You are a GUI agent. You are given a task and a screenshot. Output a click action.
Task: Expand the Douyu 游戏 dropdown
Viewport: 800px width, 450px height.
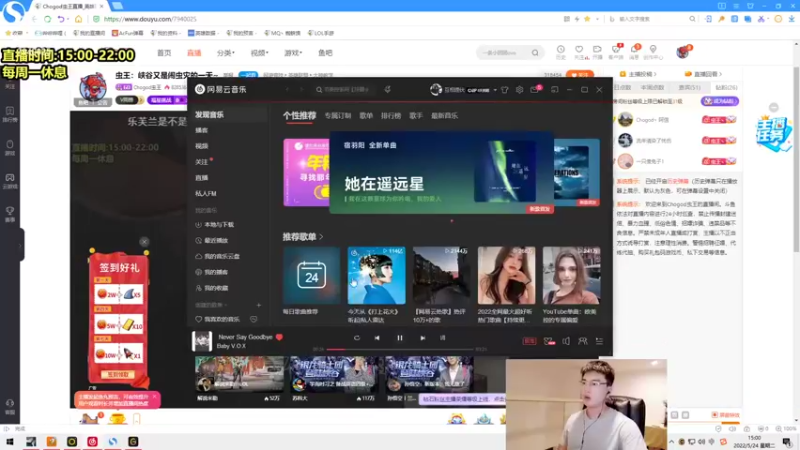293,53
